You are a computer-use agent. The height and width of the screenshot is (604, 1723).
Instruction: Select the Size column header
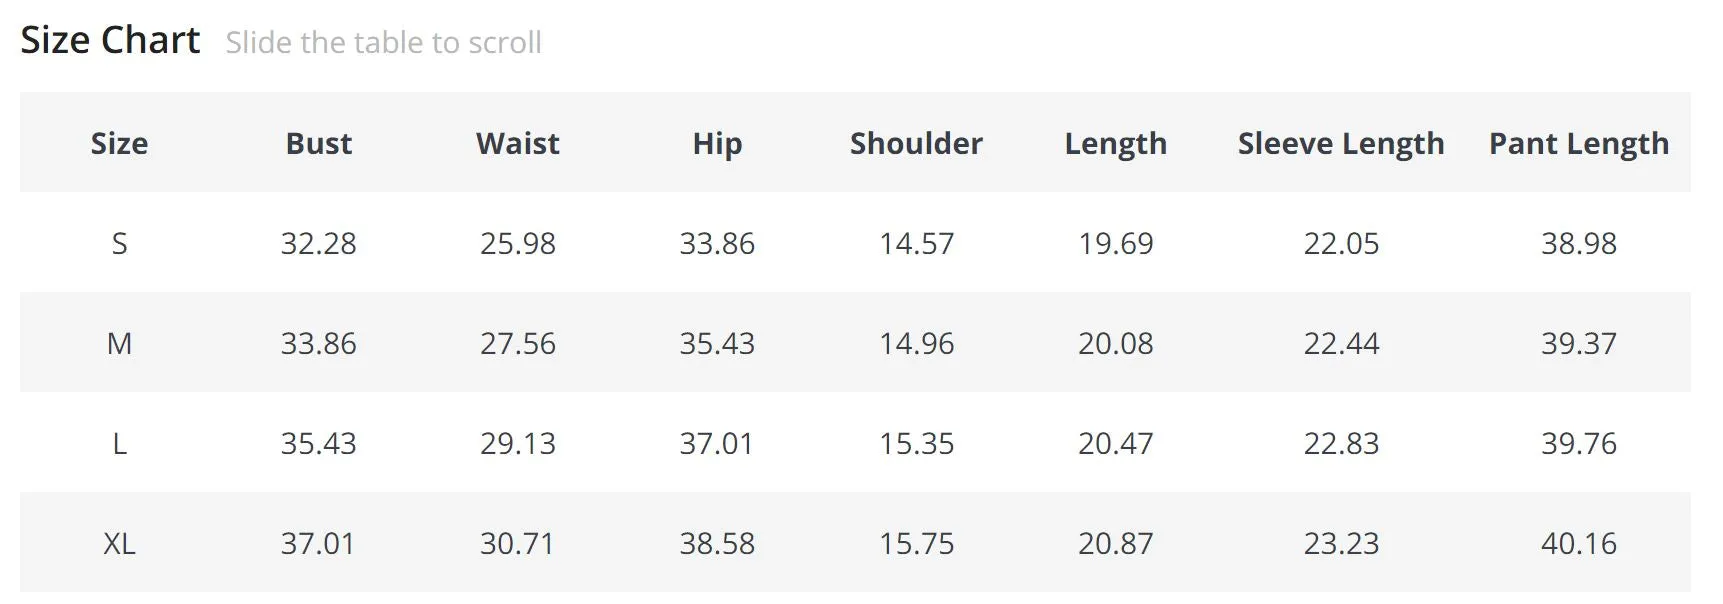(119, 143)
